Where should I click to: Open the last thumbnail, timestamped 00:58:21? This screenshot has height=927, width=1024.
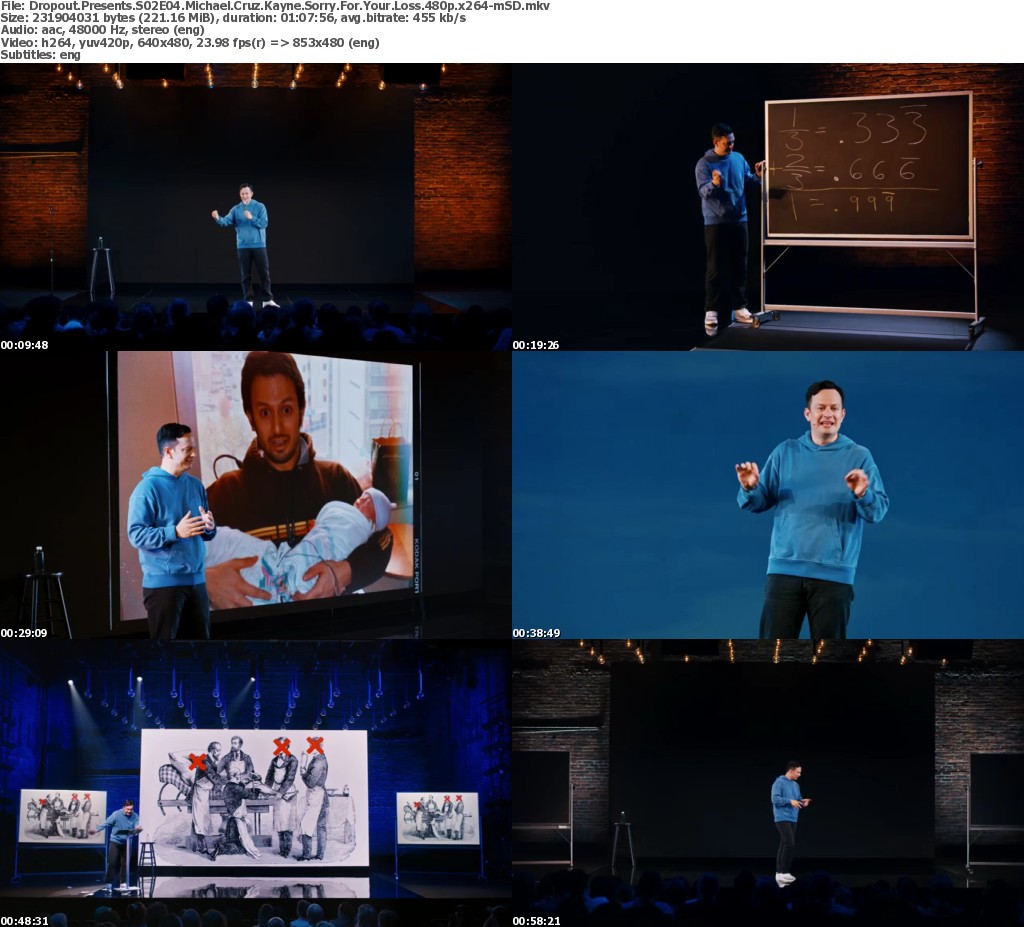tap(768, 783)
